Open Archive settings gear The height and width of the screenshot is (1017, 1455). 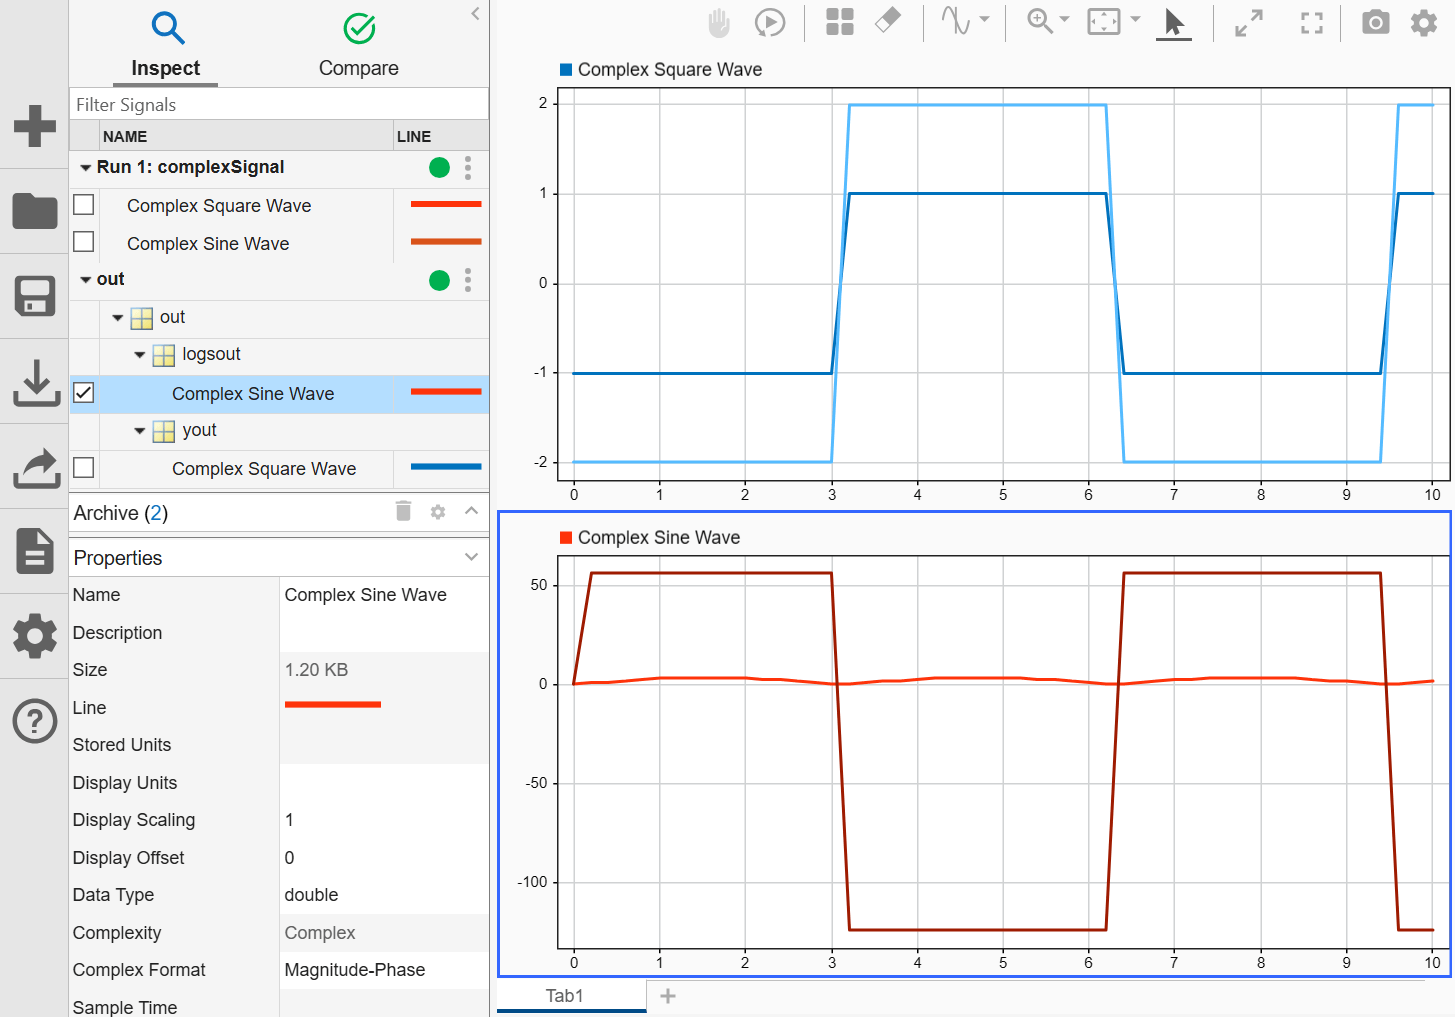point(437,512)
